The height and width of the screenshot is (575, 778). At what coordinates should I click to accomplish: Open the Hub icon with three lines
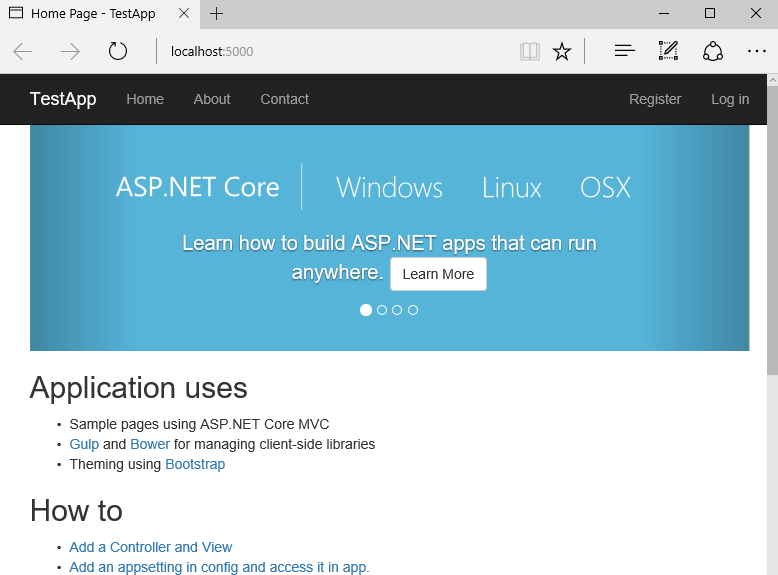pyautogui.click(x=625, y=51)
